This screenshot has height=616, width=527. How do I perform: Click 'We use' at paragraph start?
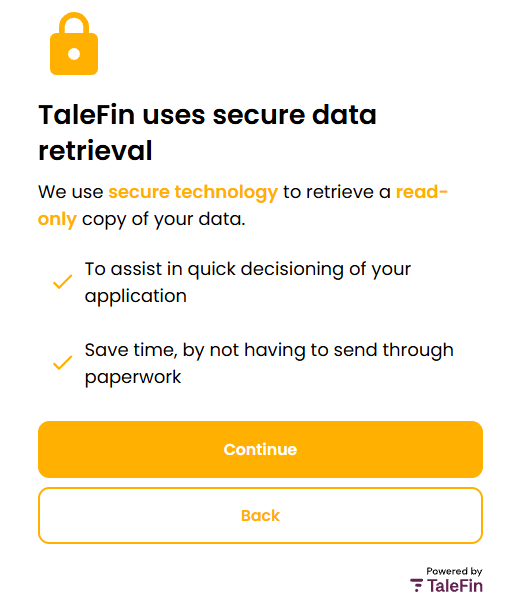point(71,192)
